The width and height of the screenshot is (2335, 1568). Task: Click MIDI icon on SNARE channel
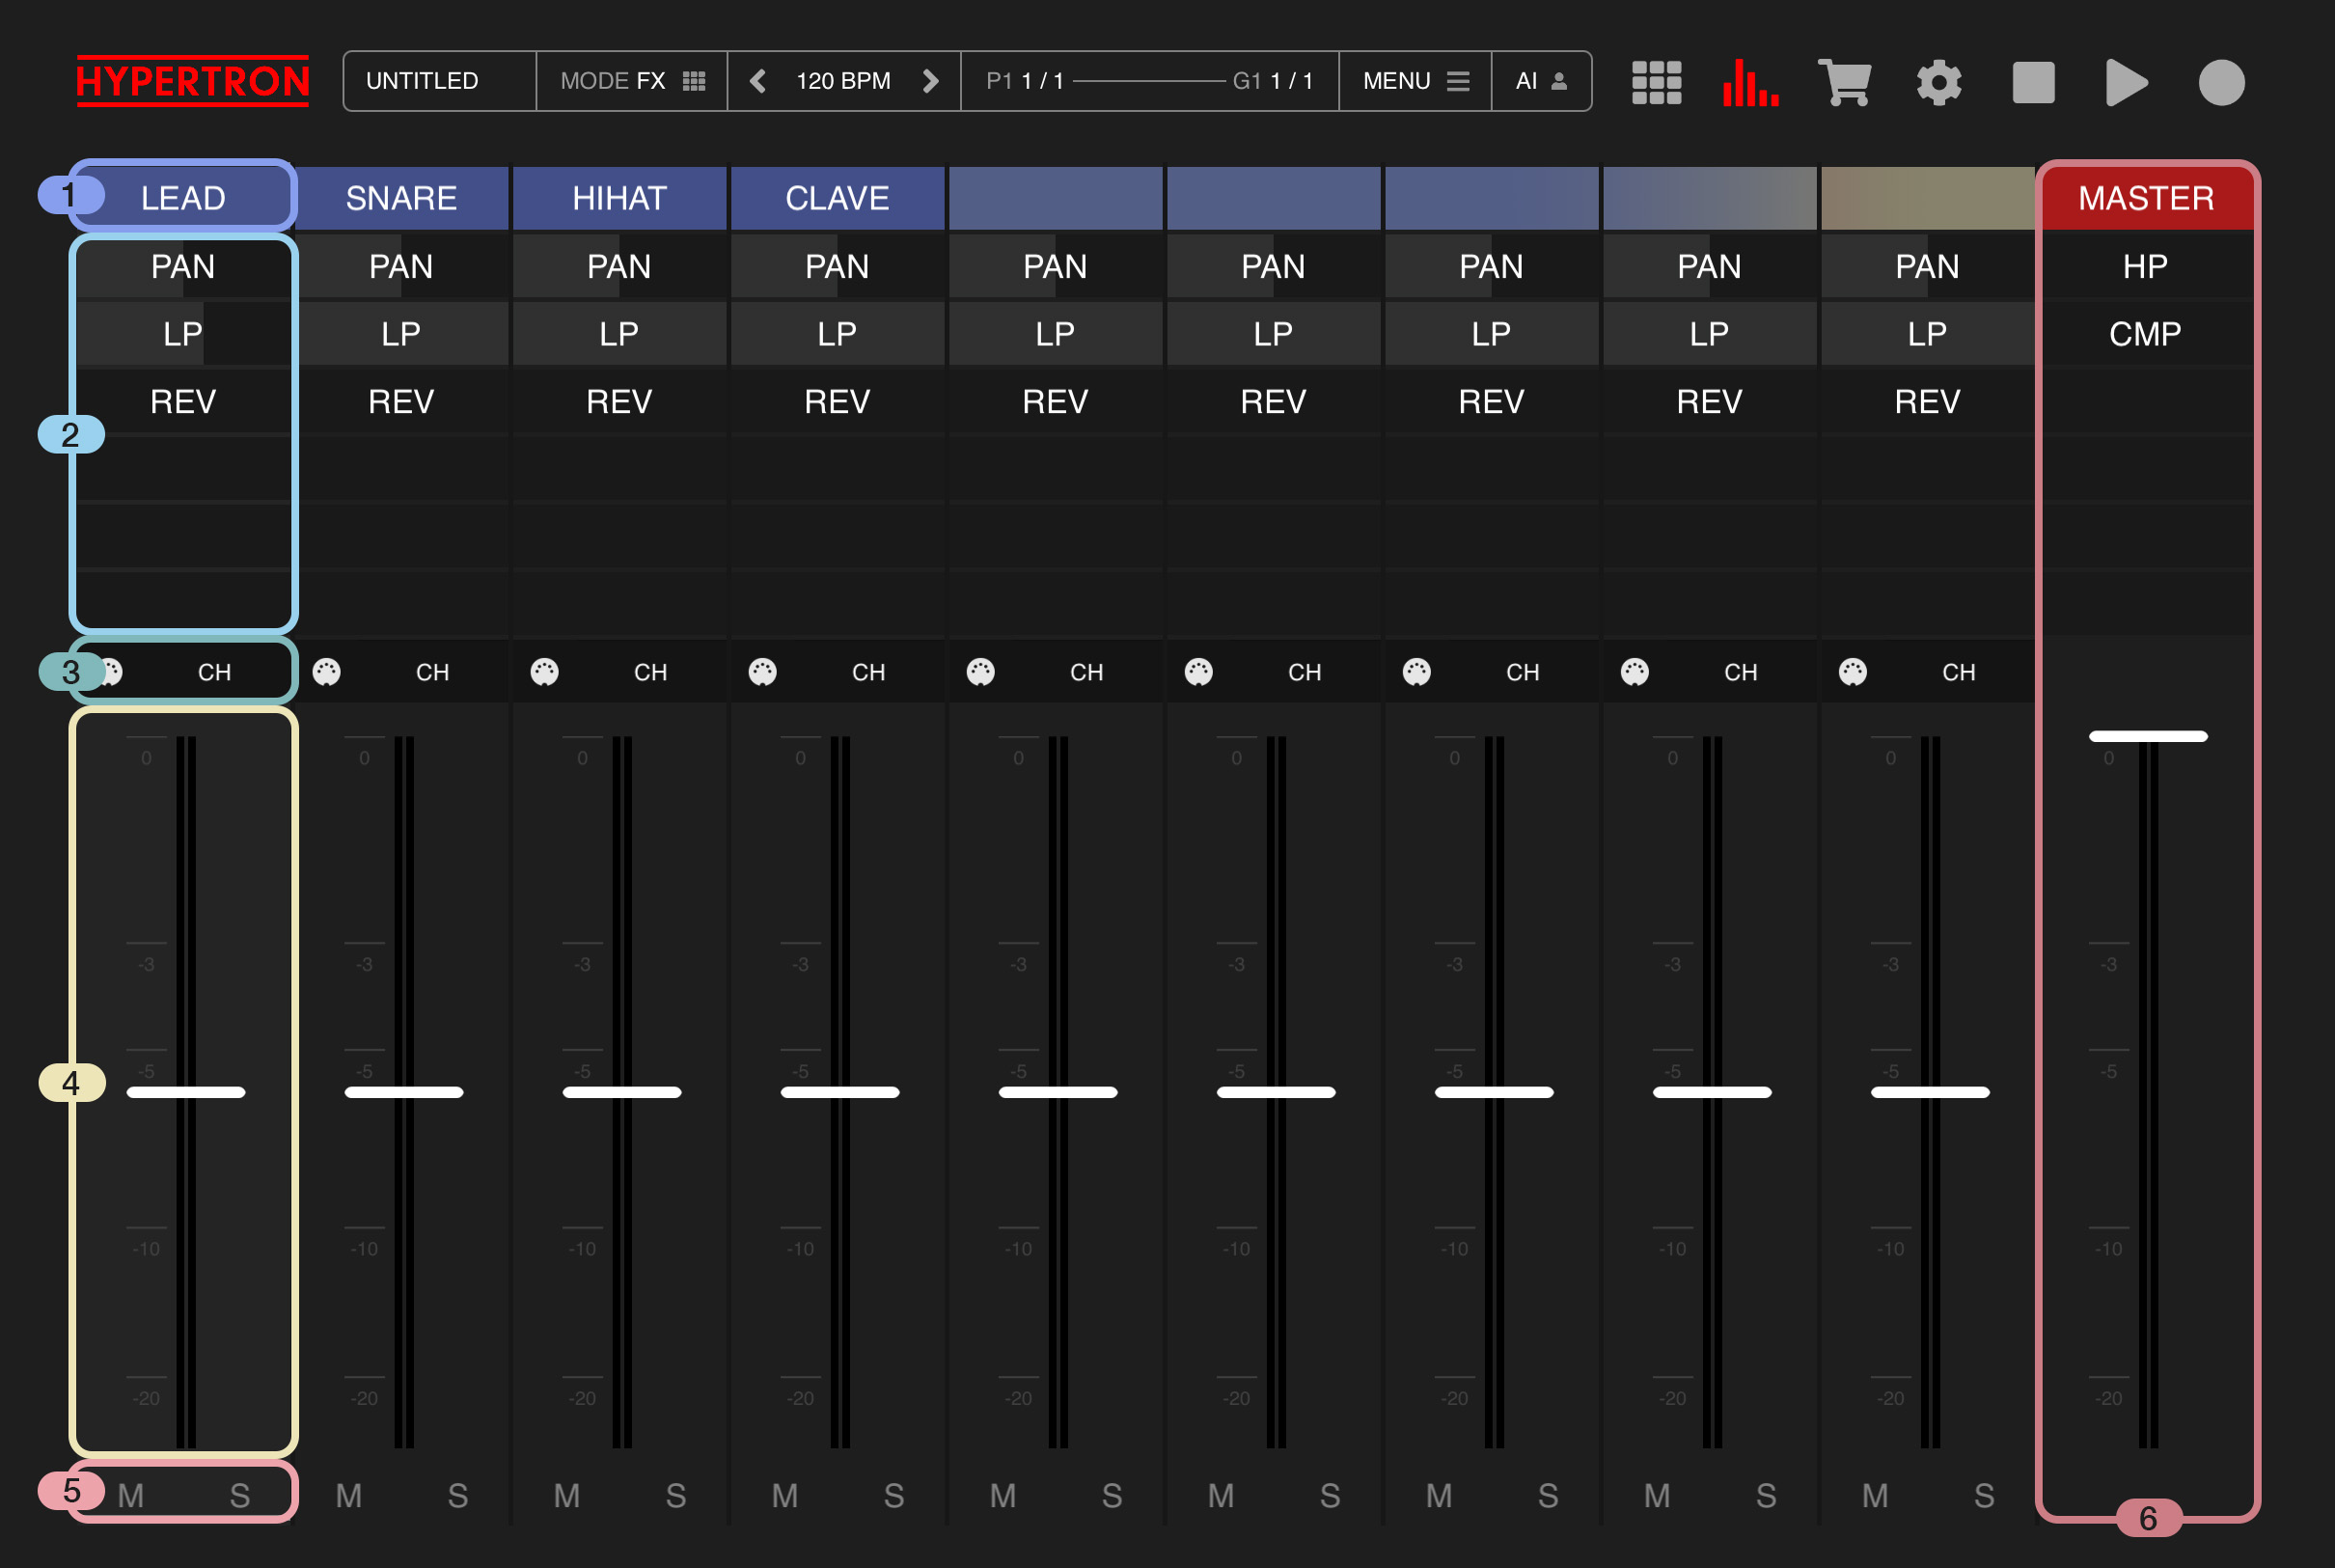[327, 672]
